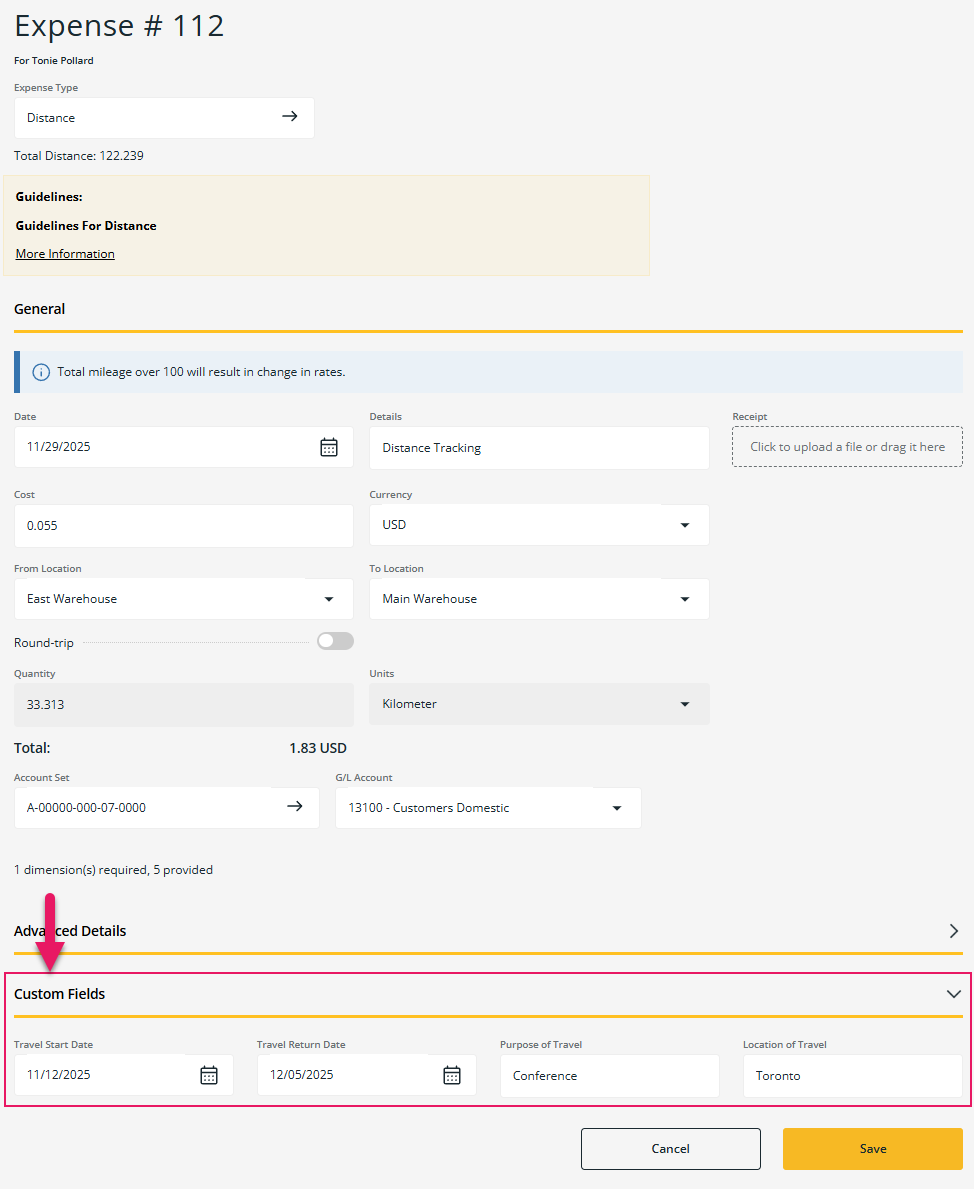Open the Travel Return Date calendar picker
This screenshot has height=1189, width=974.
[451, 1074]
